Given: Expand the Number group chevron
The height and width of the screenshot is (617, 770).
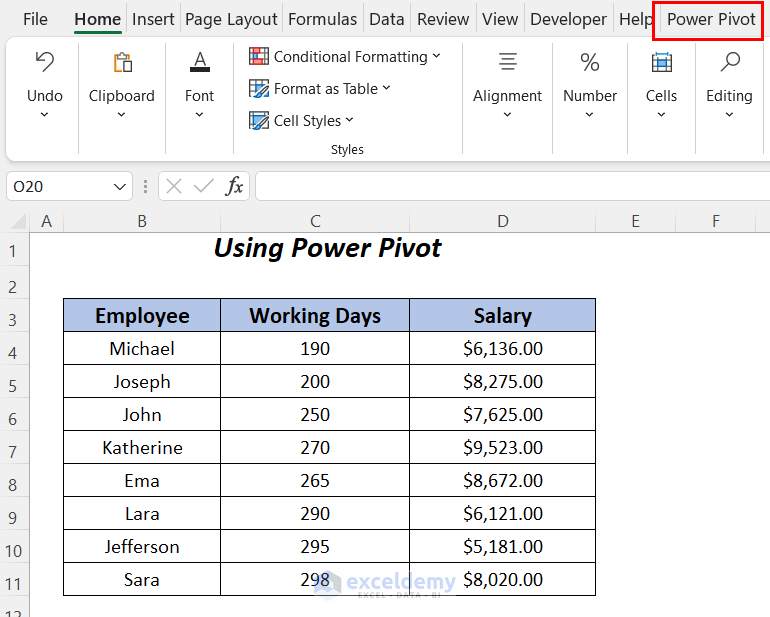Looking at the screenshot, I should tap(589, 115).
